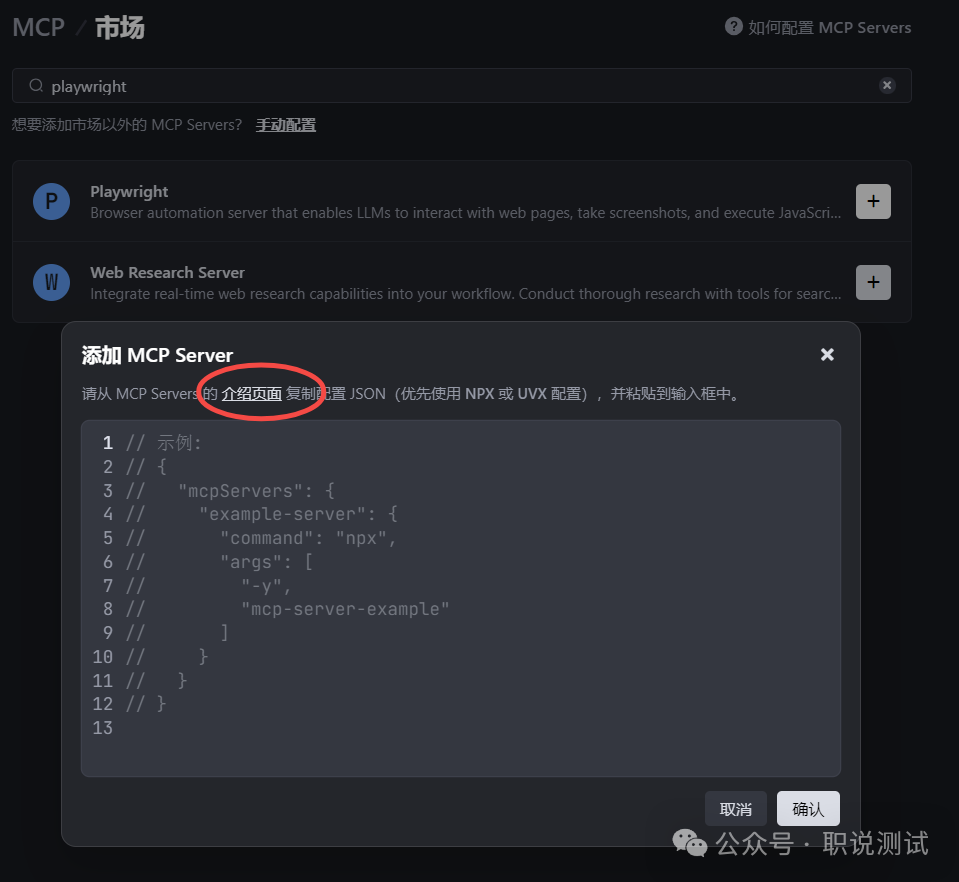Open 如何配置 MCP Servers help
The height and width of the screenshot is (882, 959).
[x=826, y=27]
